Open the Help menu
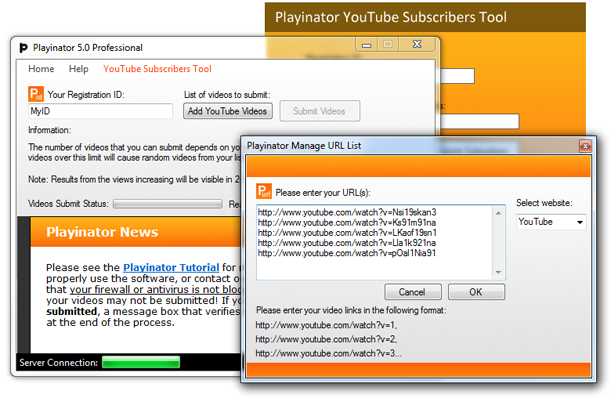 [x=79, y=69]
